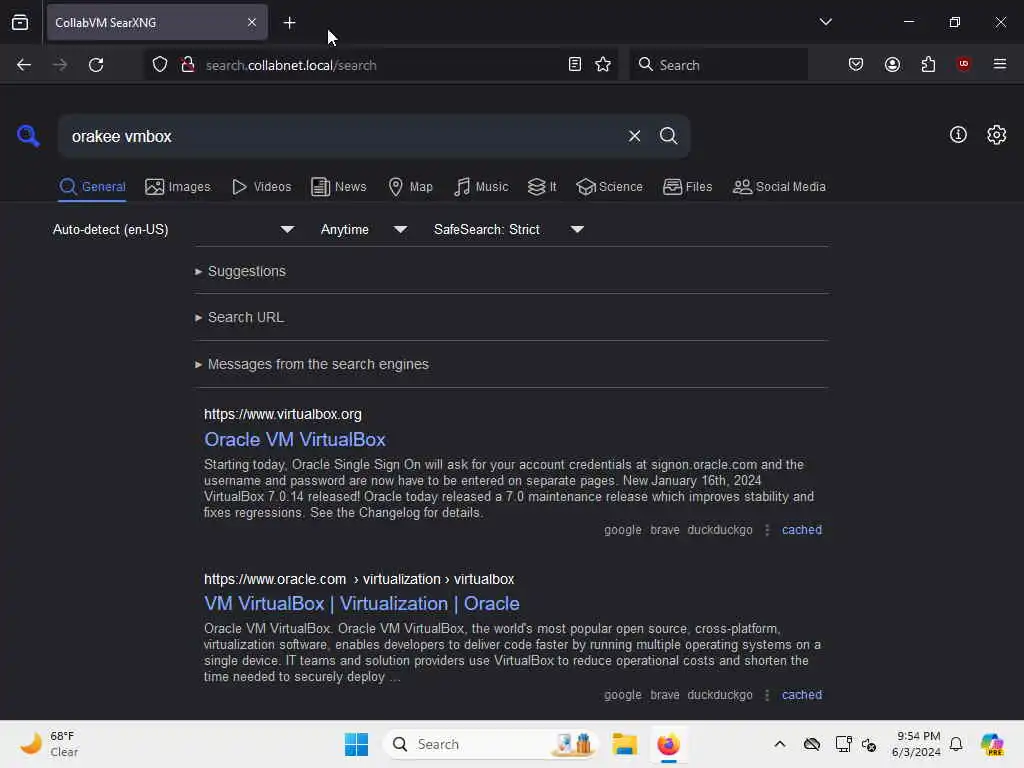Open the notifications bell

coord(956,744)
